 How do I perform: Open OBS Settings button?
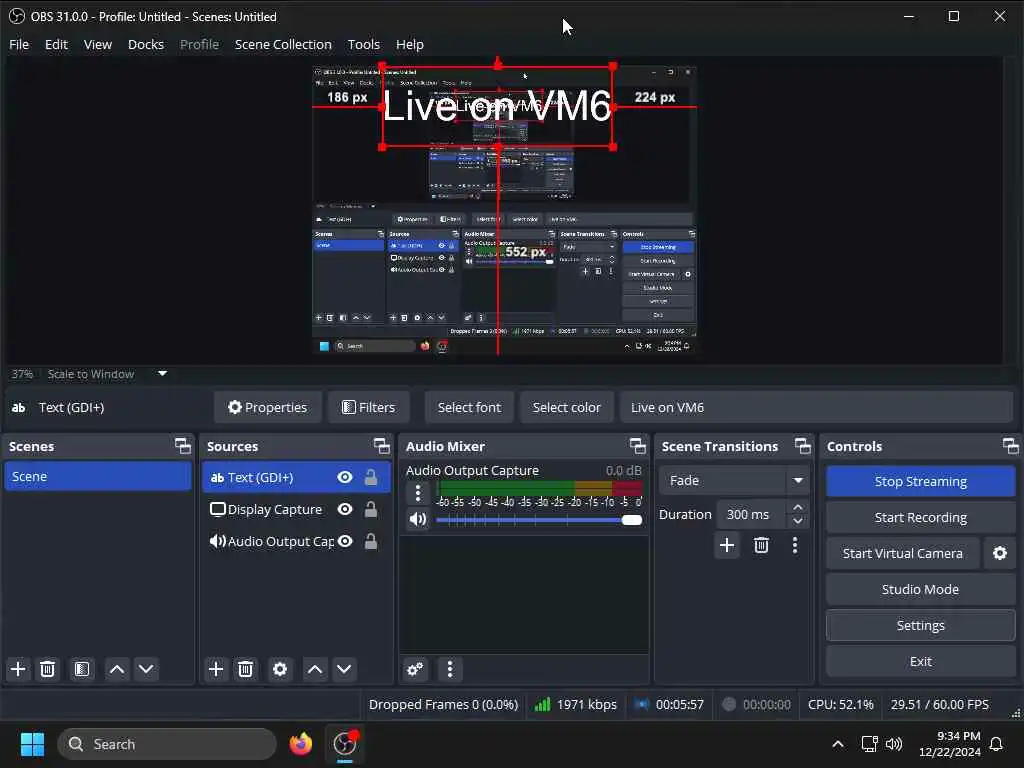(920, 625)
